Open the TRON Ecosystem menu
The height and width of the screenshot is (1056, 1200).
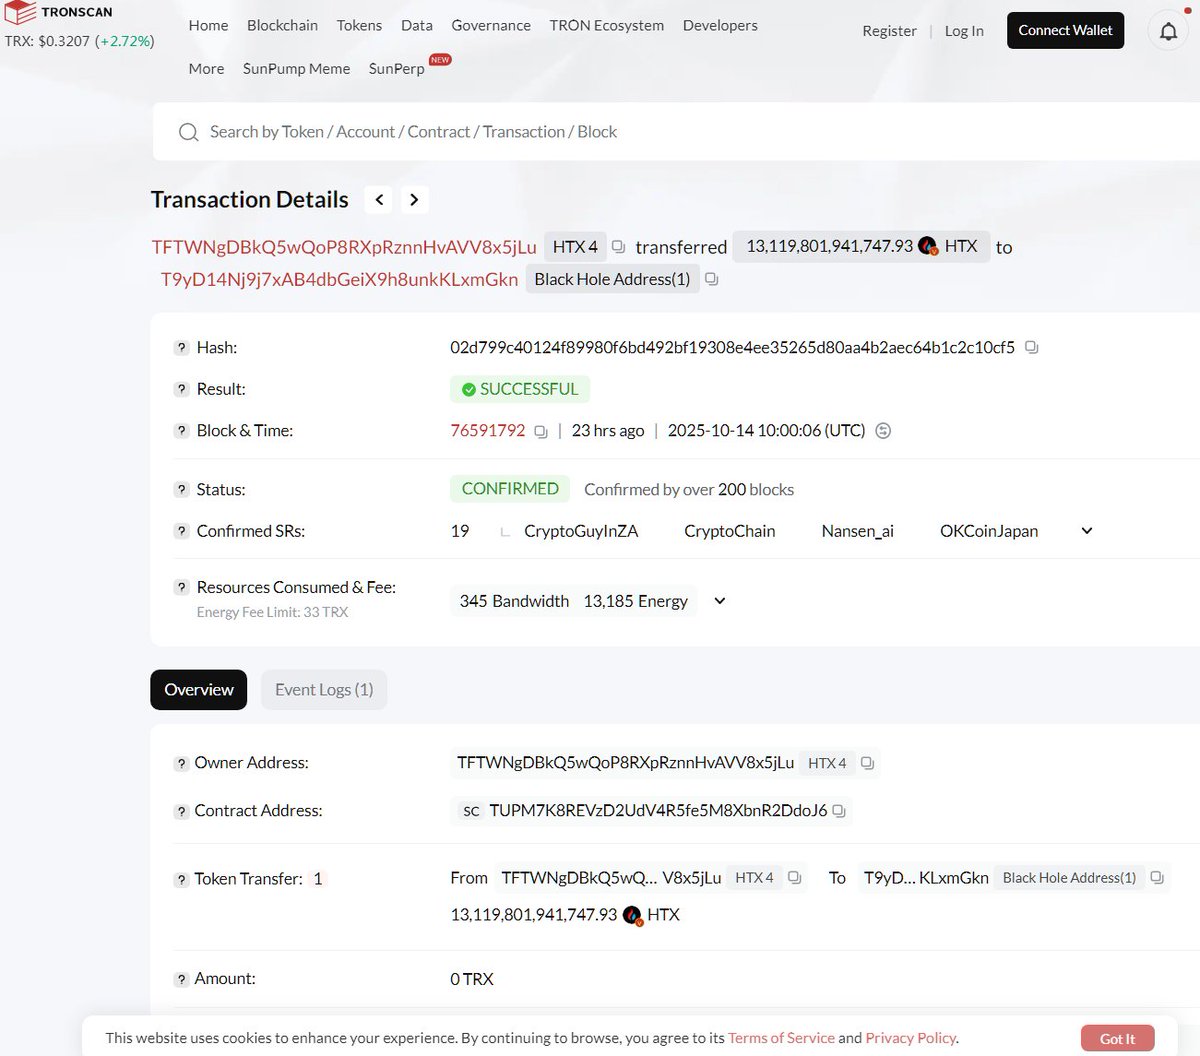coord(607,25)
